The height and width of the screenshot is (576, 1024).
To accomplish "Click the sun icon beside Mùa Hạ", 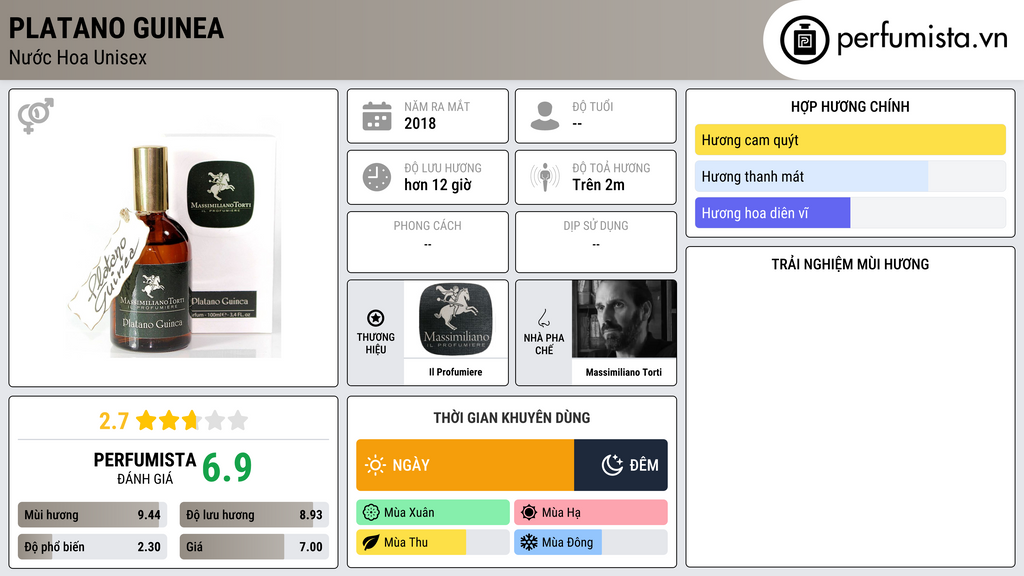I will 529,513.
